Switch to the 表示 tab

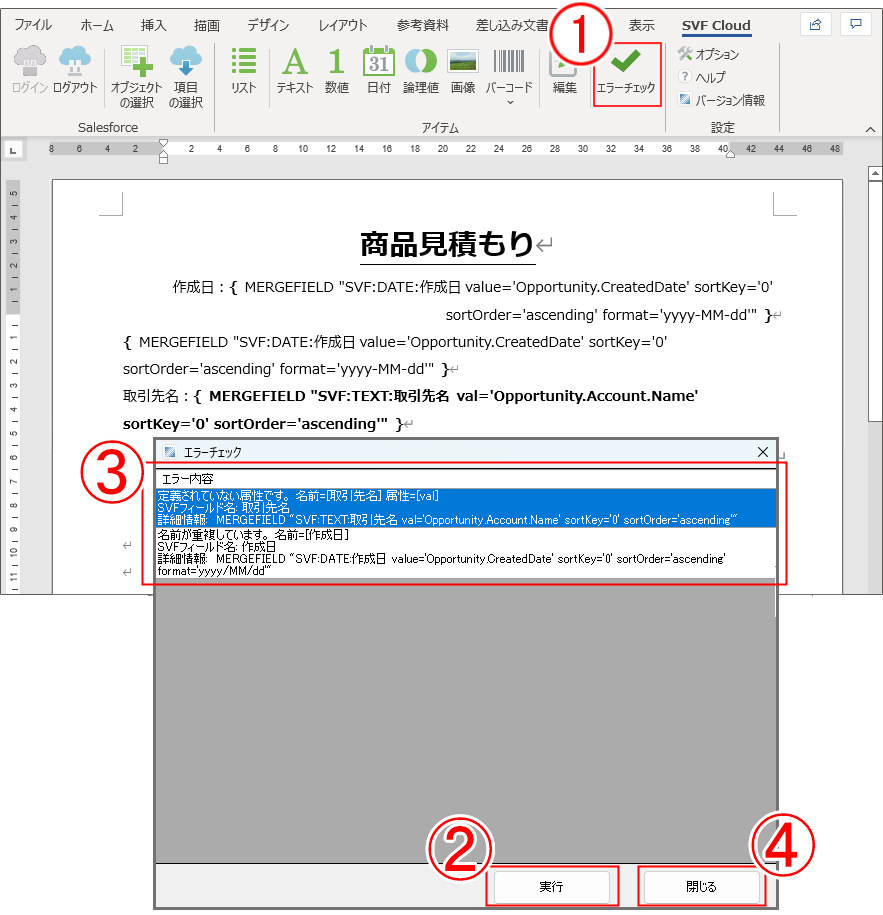tap(641, 25)
